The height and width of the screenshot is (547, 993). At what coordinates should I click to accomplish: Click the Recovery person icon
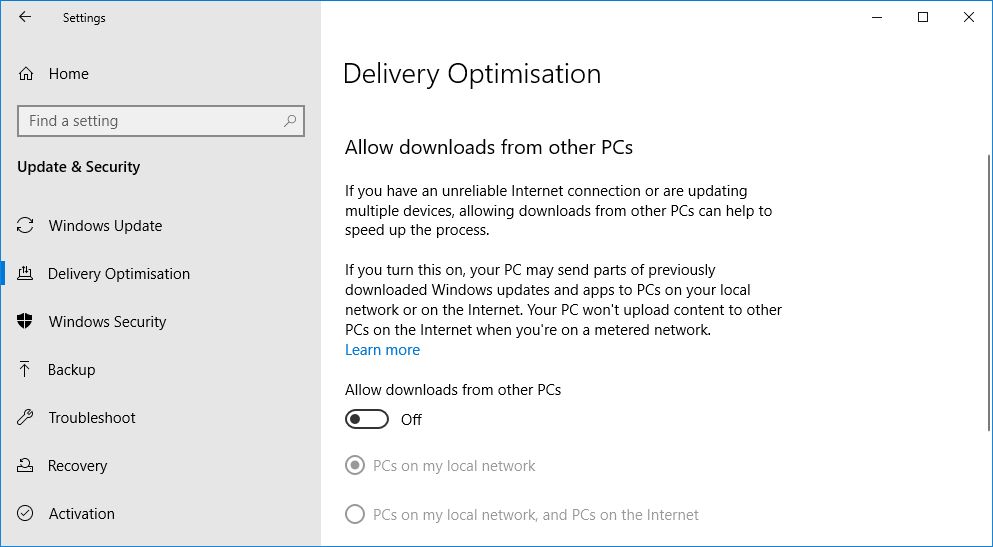[x=26, y=466]
